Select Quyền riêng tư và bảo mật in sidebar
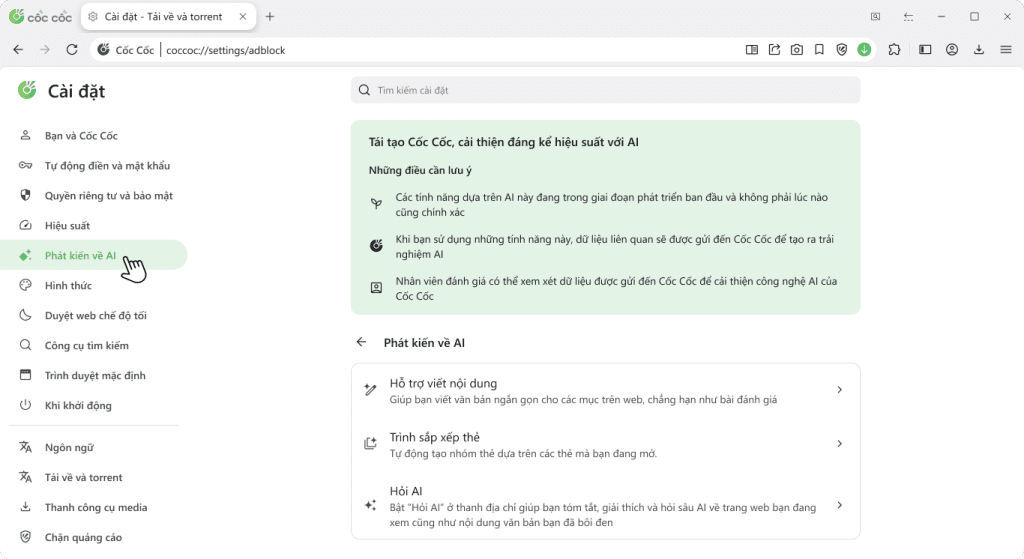Screen dimensions: 1024x559 pyautogui.click(x=108, y=196)
